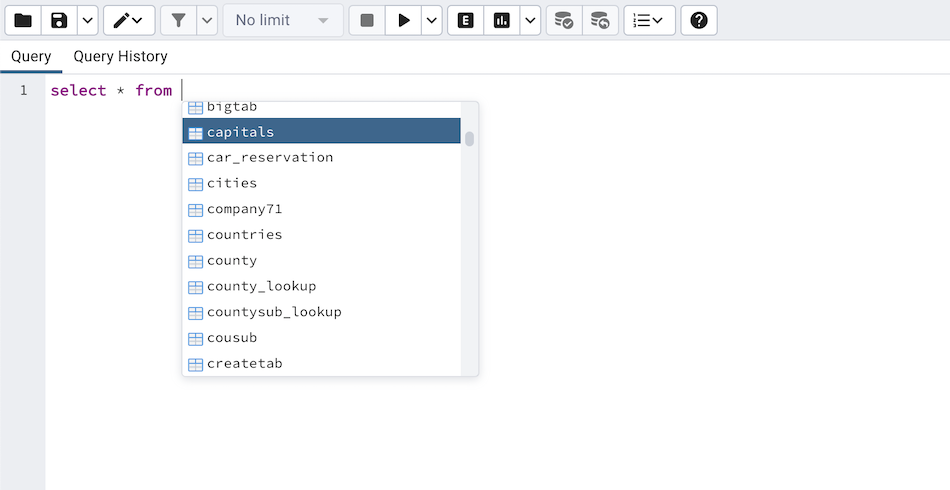Viewport: 950px width, 490px height.
Task: Select the Query tab
Action: (31, 56)
